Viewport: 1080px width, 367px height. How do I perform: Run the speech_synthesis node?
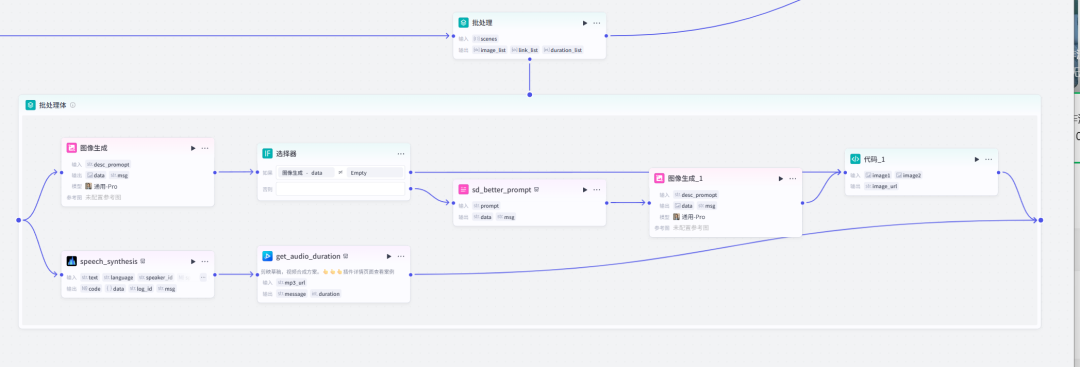pyautogui.click(x=194, y=261)
